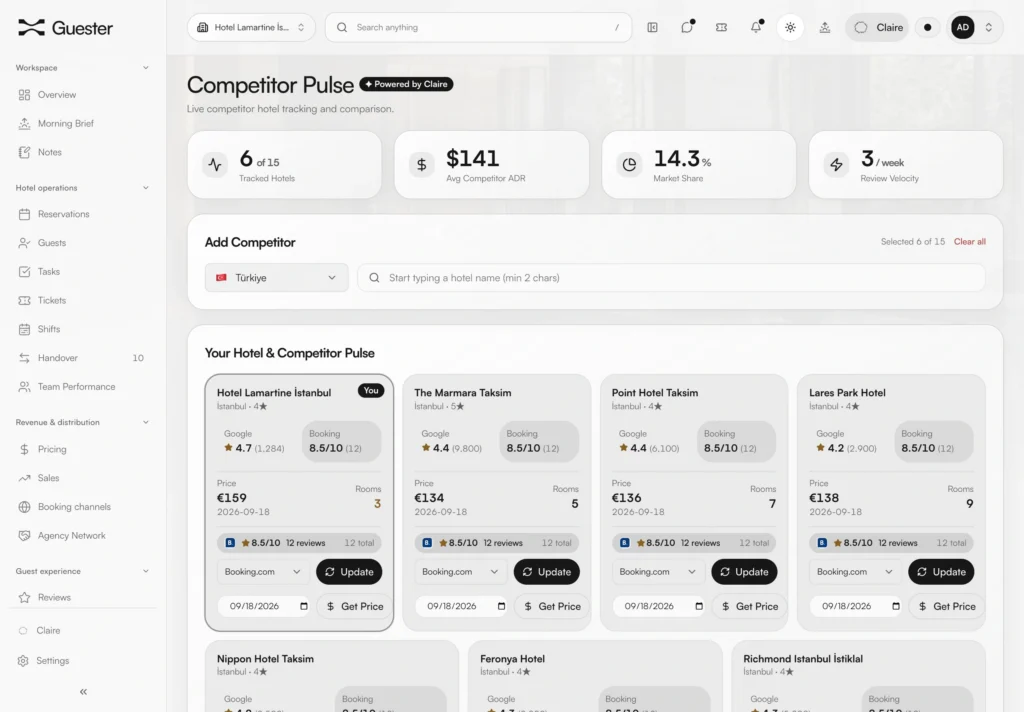Open the AD user avatar
This screenshot has width=1024, height=712.
963,27
